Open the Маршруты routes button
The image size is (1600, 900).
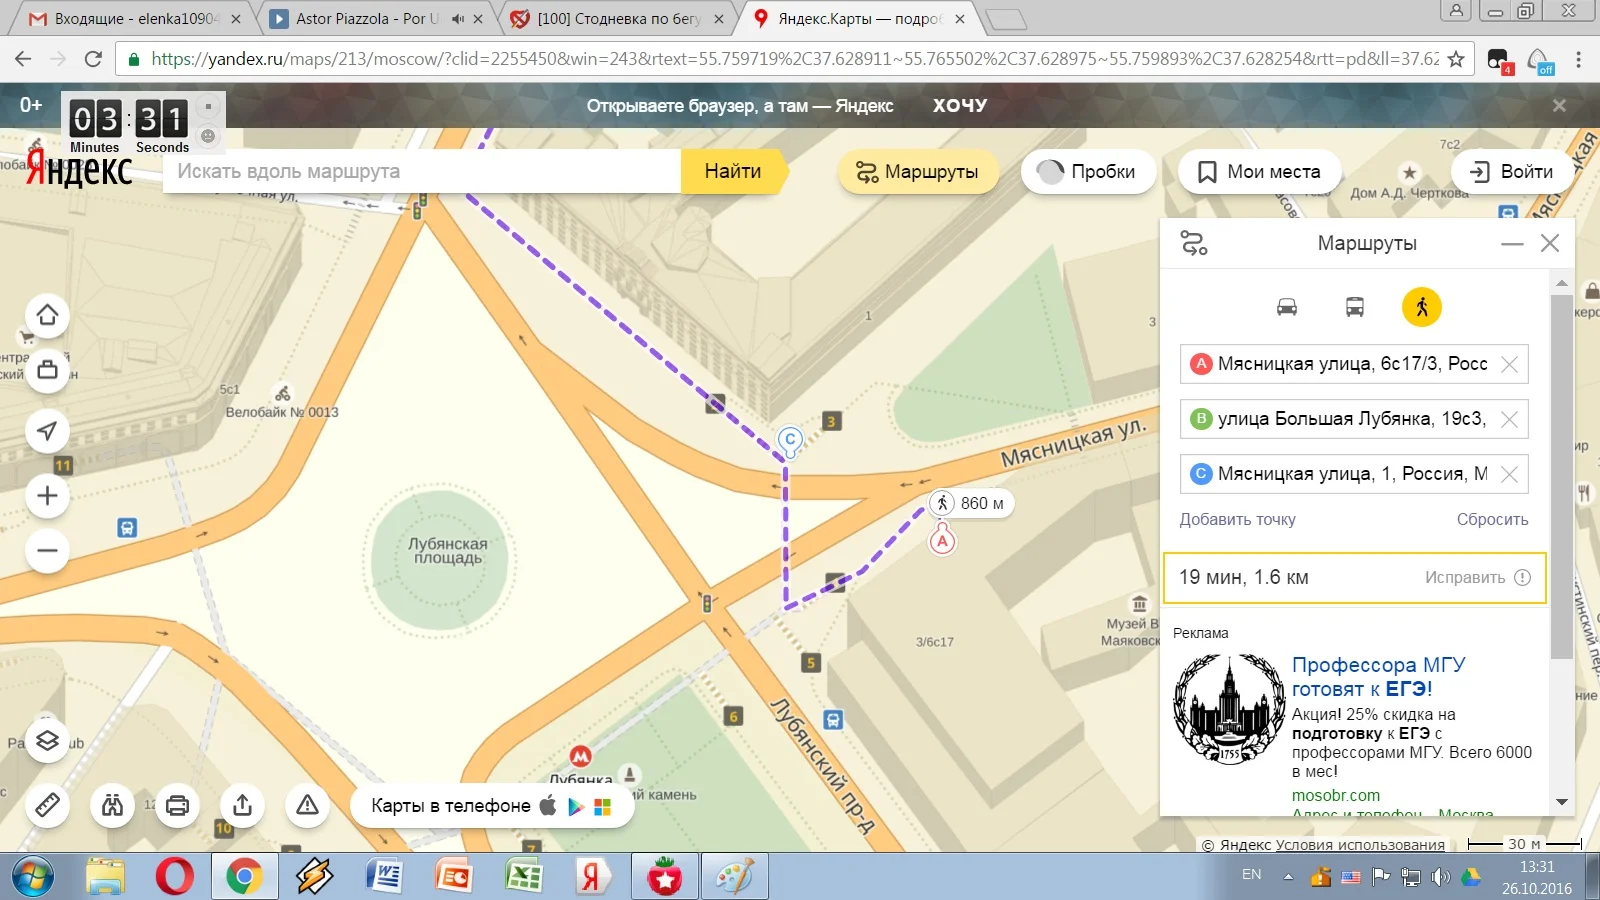tap(918, 172)
